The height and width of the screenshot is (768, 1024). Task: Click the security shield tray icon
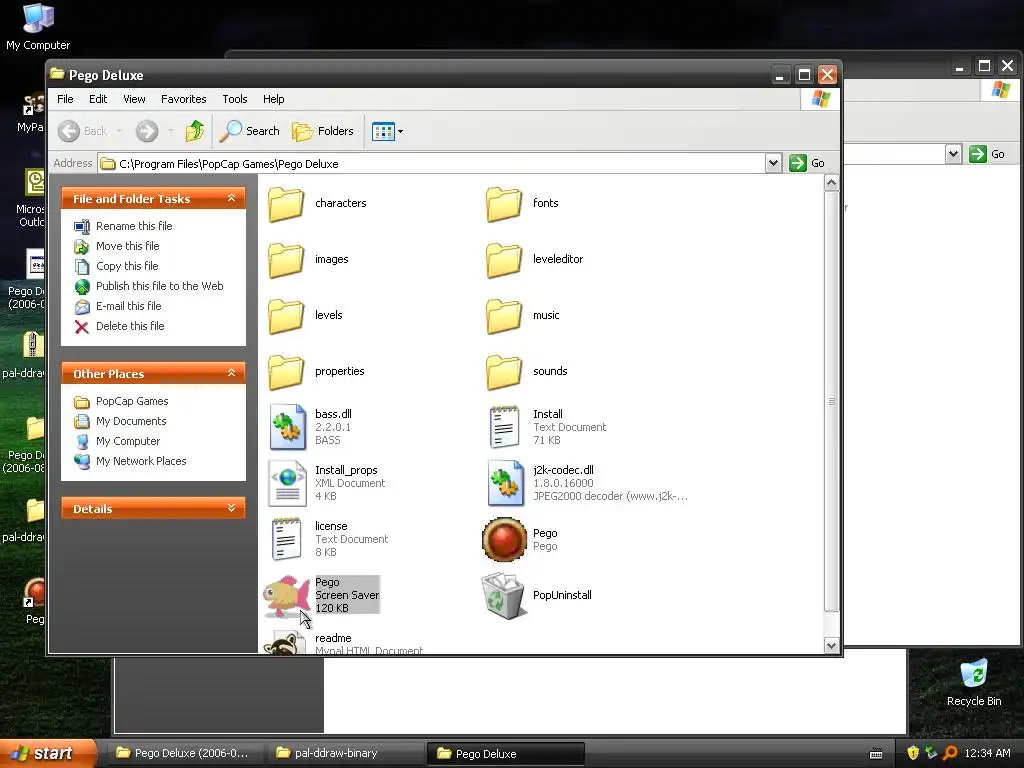pos(913,754)
